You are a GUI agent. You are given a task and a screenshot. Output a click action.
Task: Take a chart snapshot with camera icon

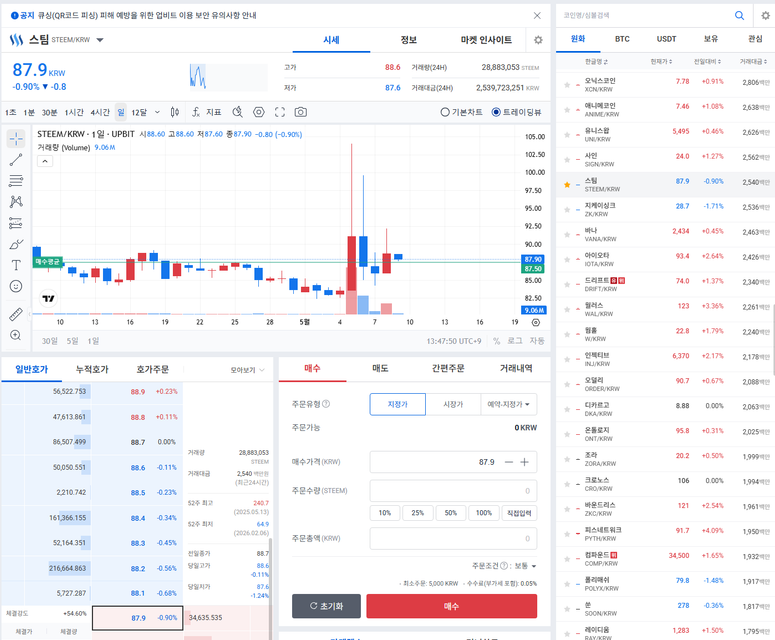point(301,112)
